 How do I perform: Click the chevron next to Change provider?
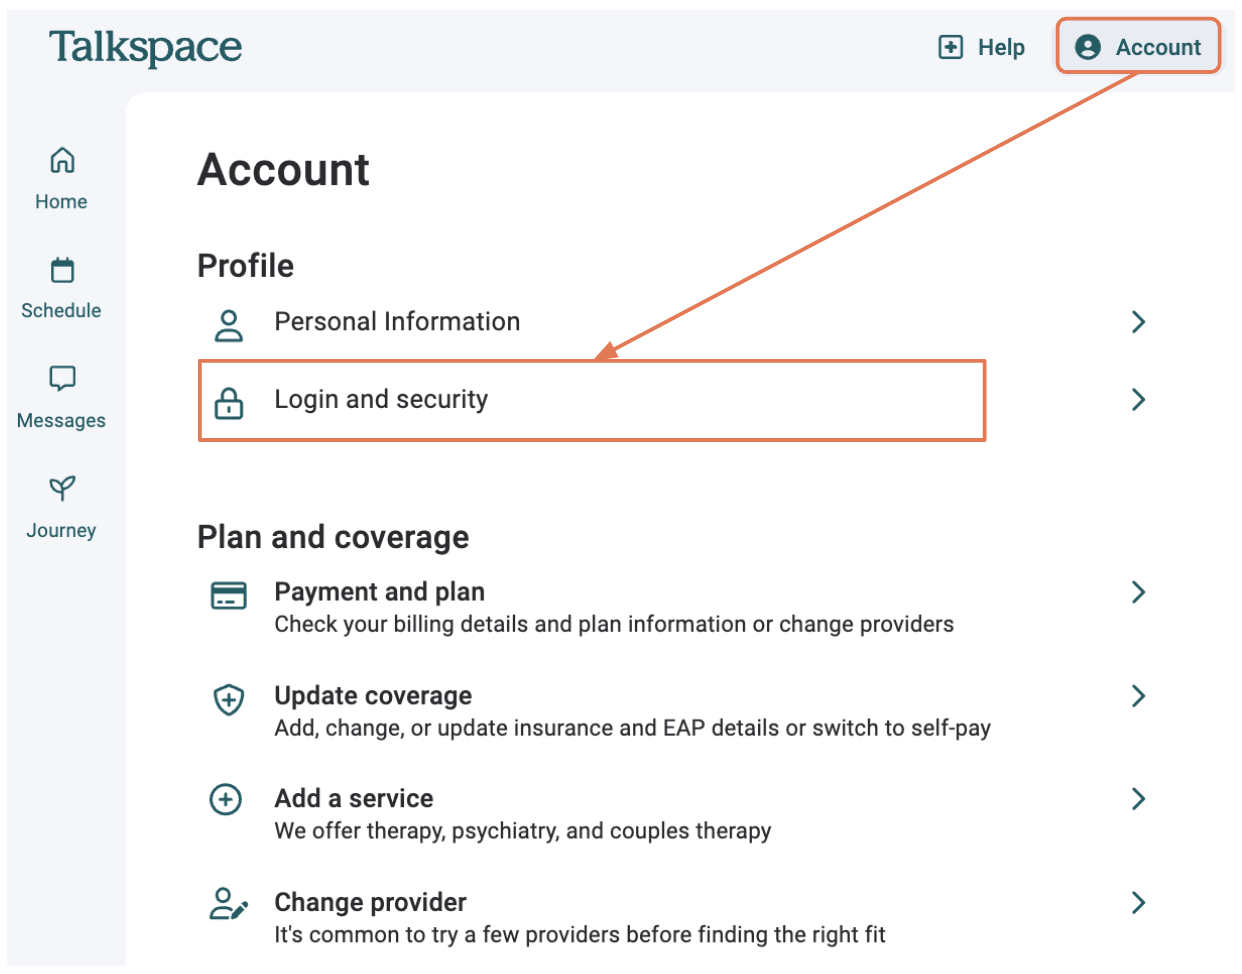(x=1138, y=903)
